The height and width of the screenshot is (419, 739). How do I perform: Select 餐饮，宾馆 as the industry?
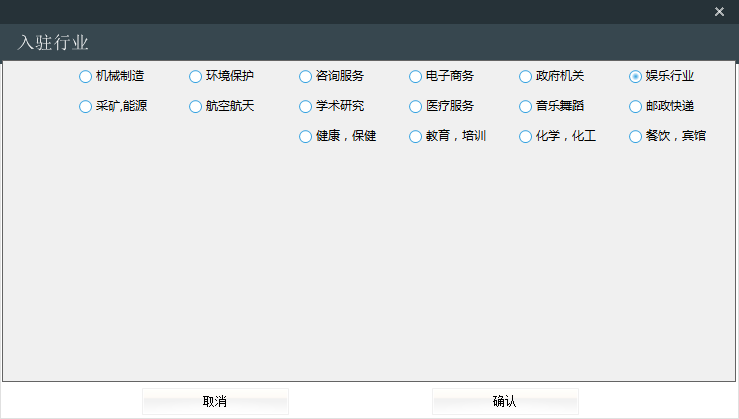coord(636,136)
